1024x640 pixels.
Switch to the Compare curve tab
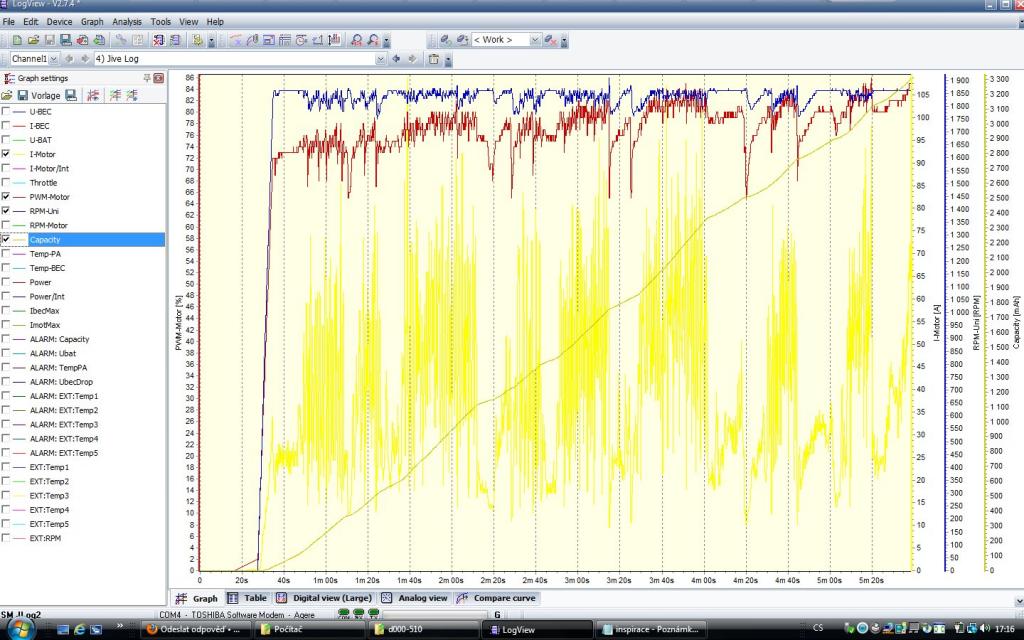click(x=496, y=598)
